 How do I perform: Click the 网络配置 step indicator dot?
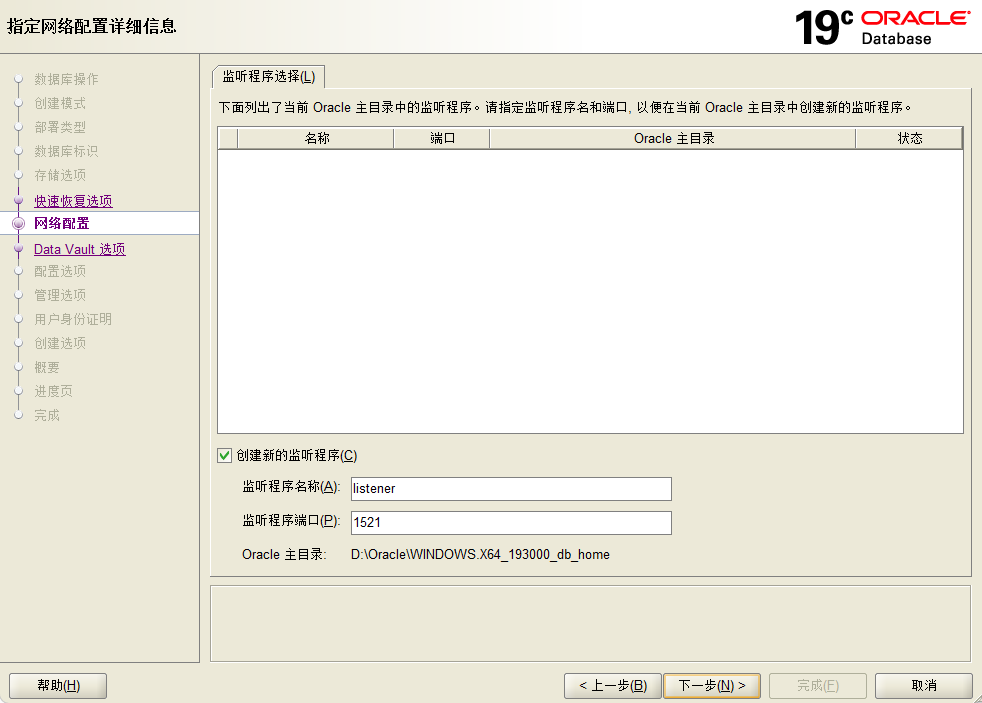[18, 224]
